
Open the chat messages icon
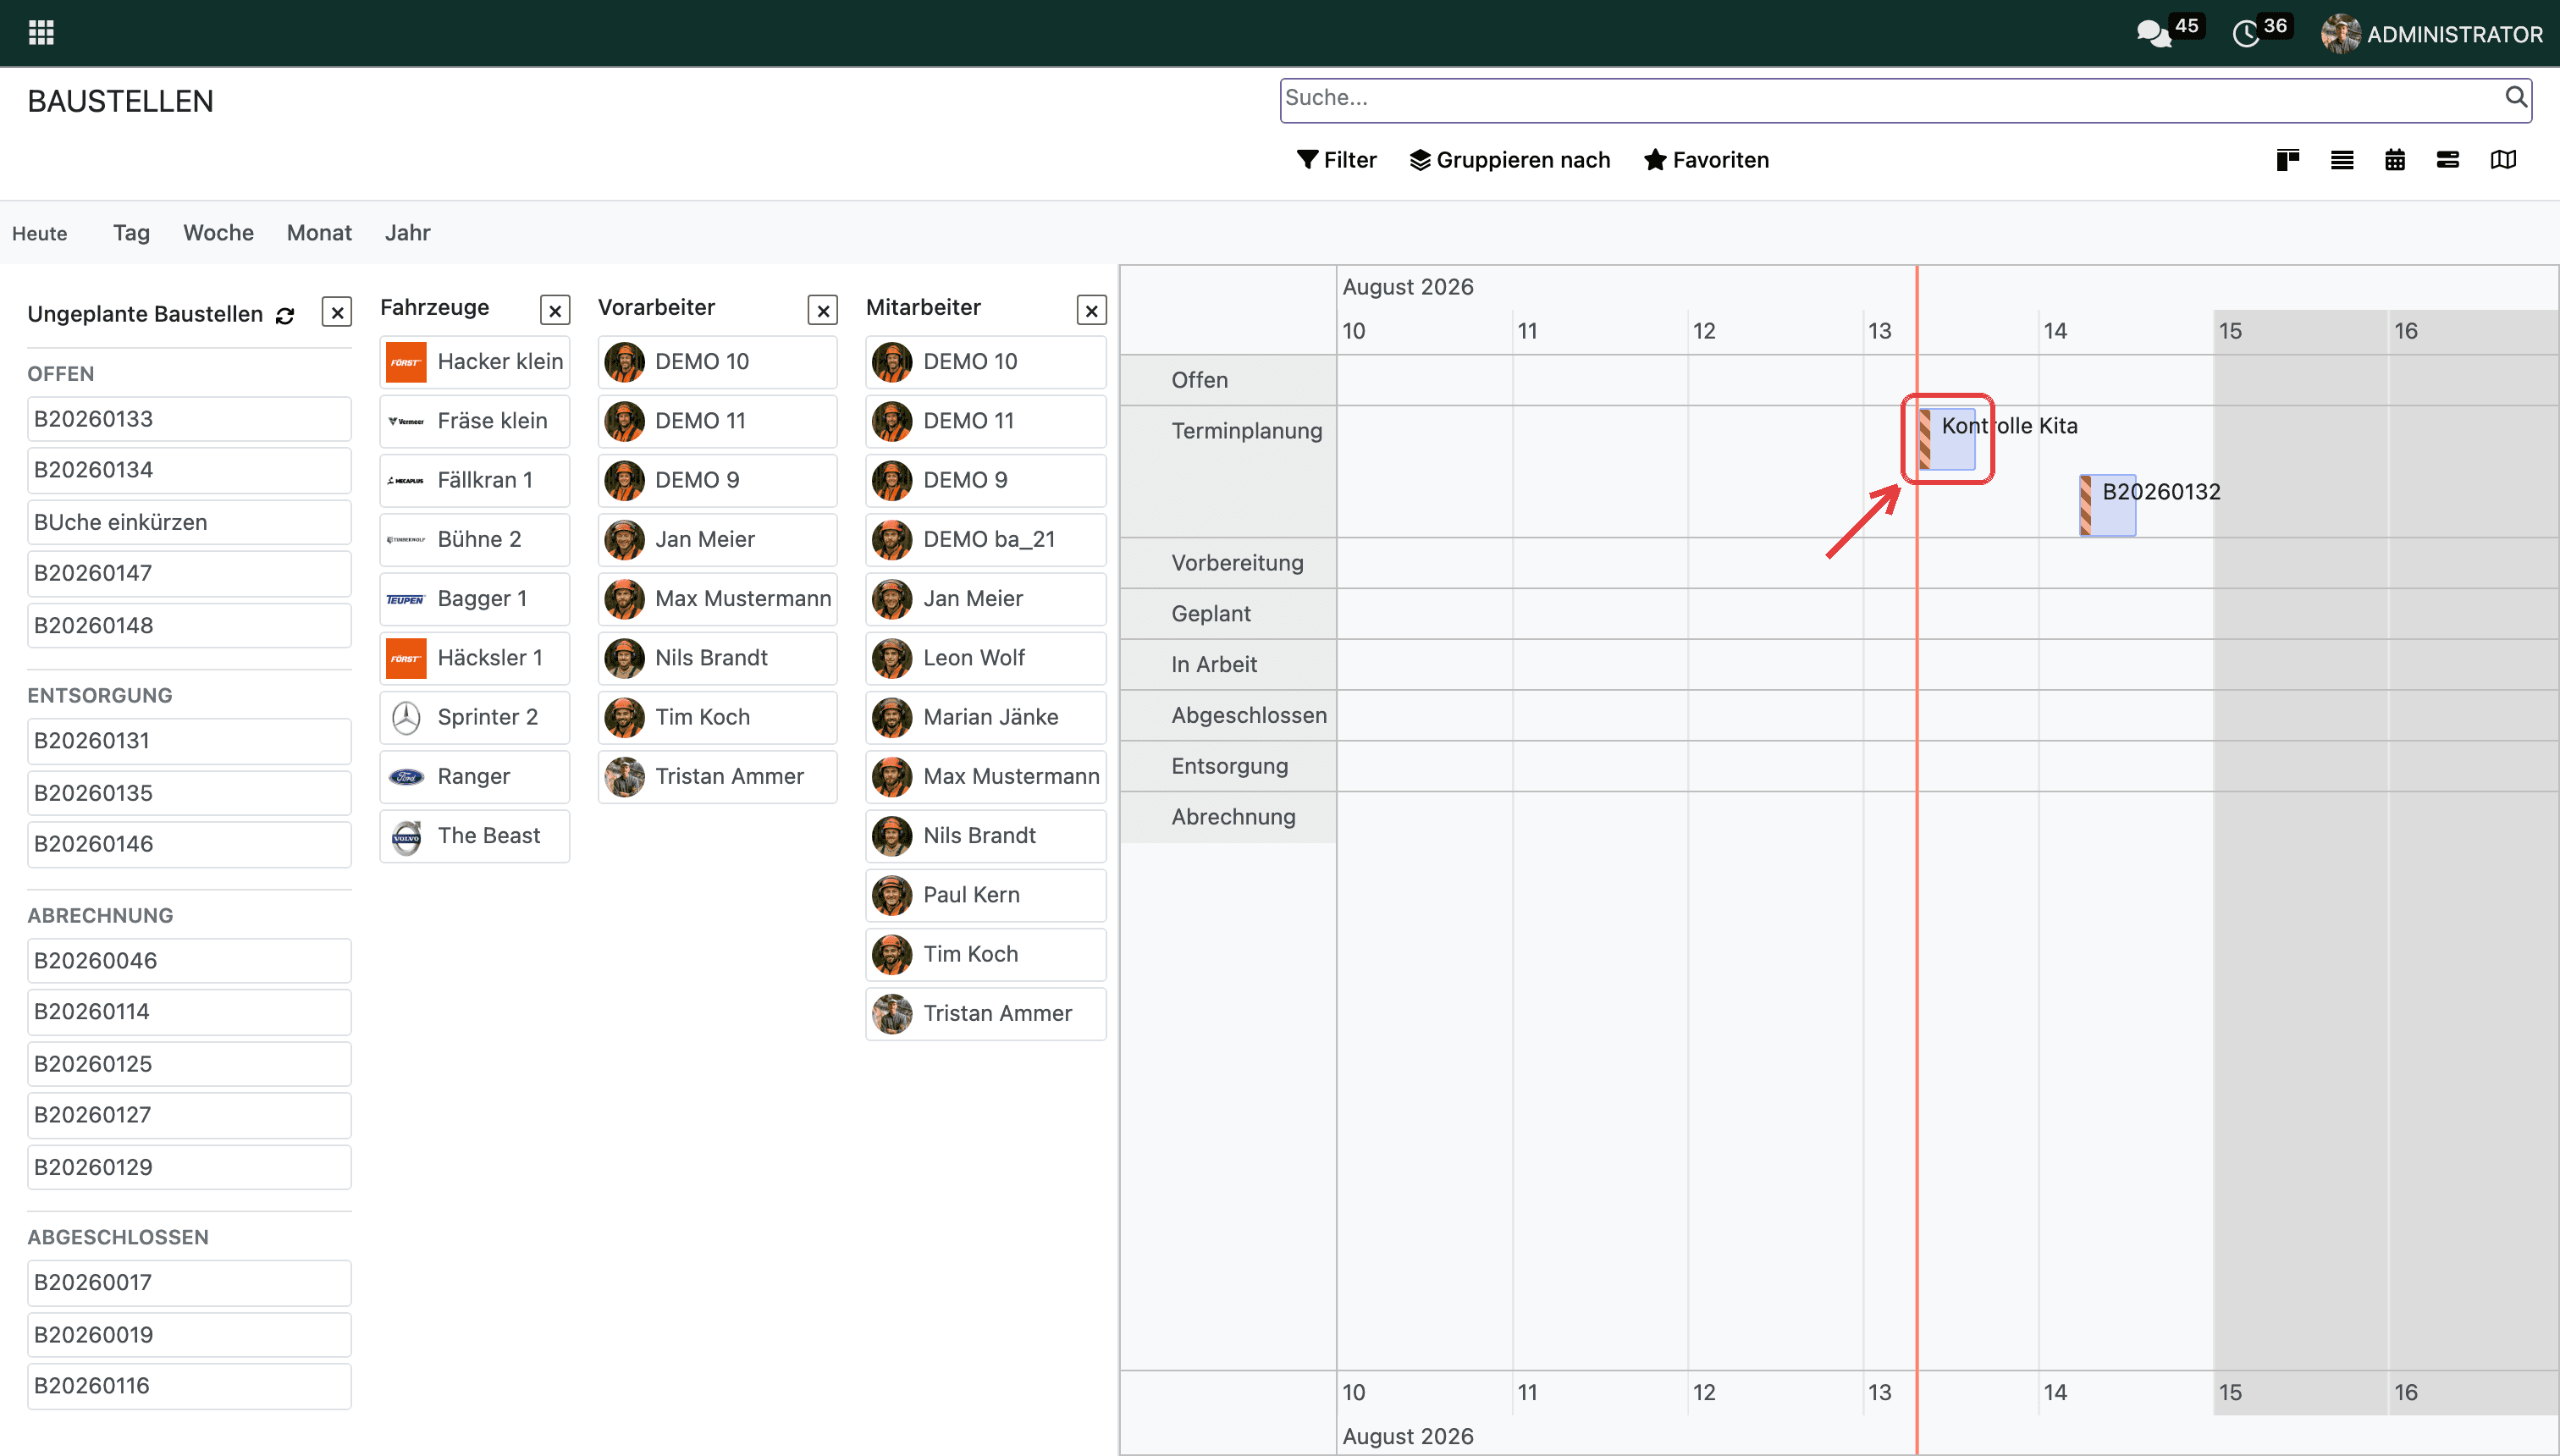[x=2154, y=34]
